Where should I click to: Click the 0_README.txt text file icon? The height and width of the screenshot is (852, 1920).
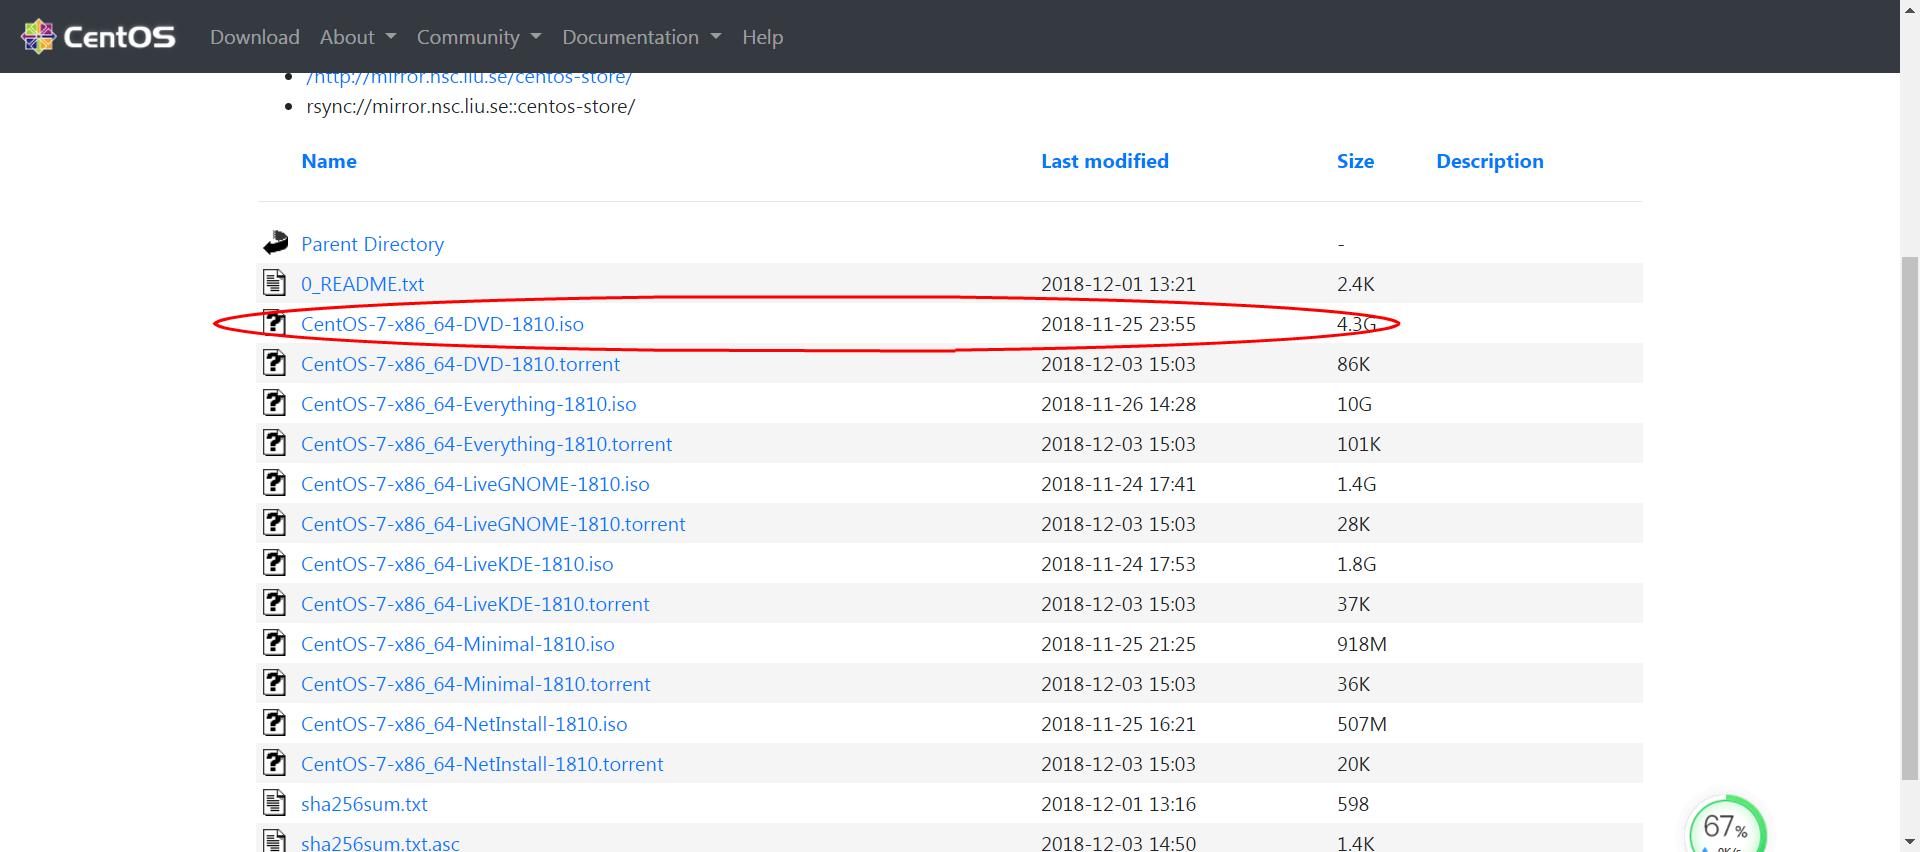tap(274, 283)
